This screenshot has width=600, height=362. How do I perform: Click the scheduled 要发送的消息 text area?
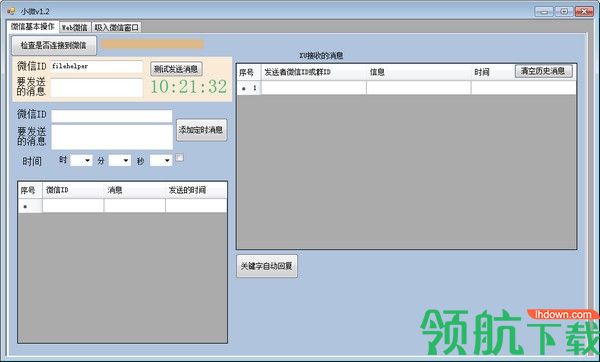click(x=112, y=137)
